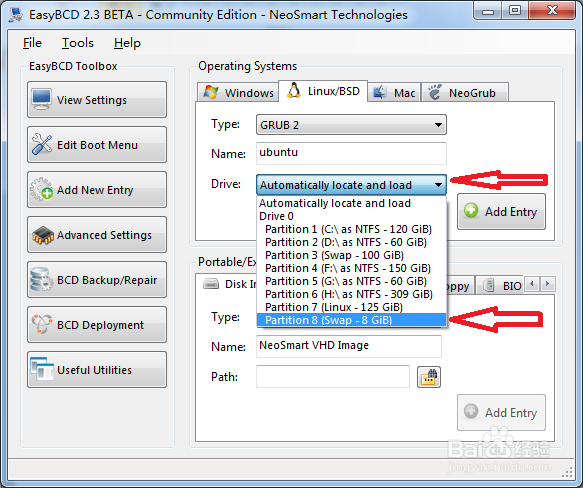Choose Partition 8 (Swap - 8 GiB)
This screenshot has width=583, height=488.
tap(351, 320)
